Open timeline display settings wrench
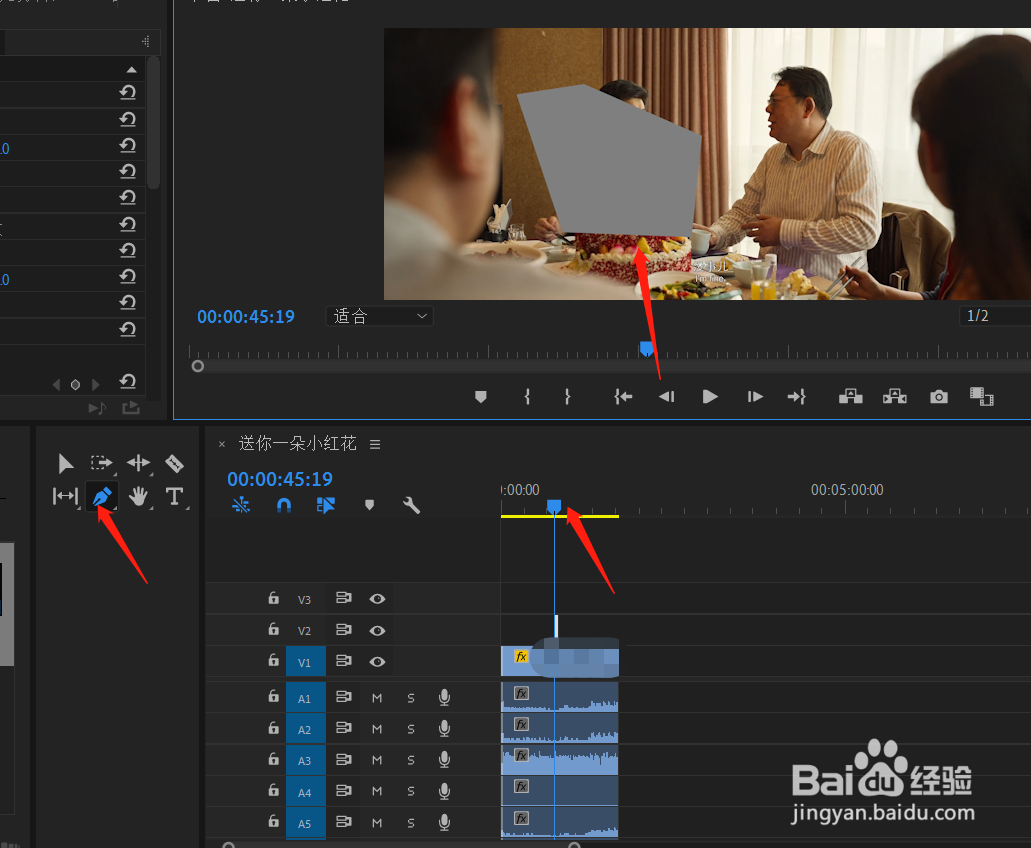This screenshot has height=848, width=1031. tap(412, 505)
